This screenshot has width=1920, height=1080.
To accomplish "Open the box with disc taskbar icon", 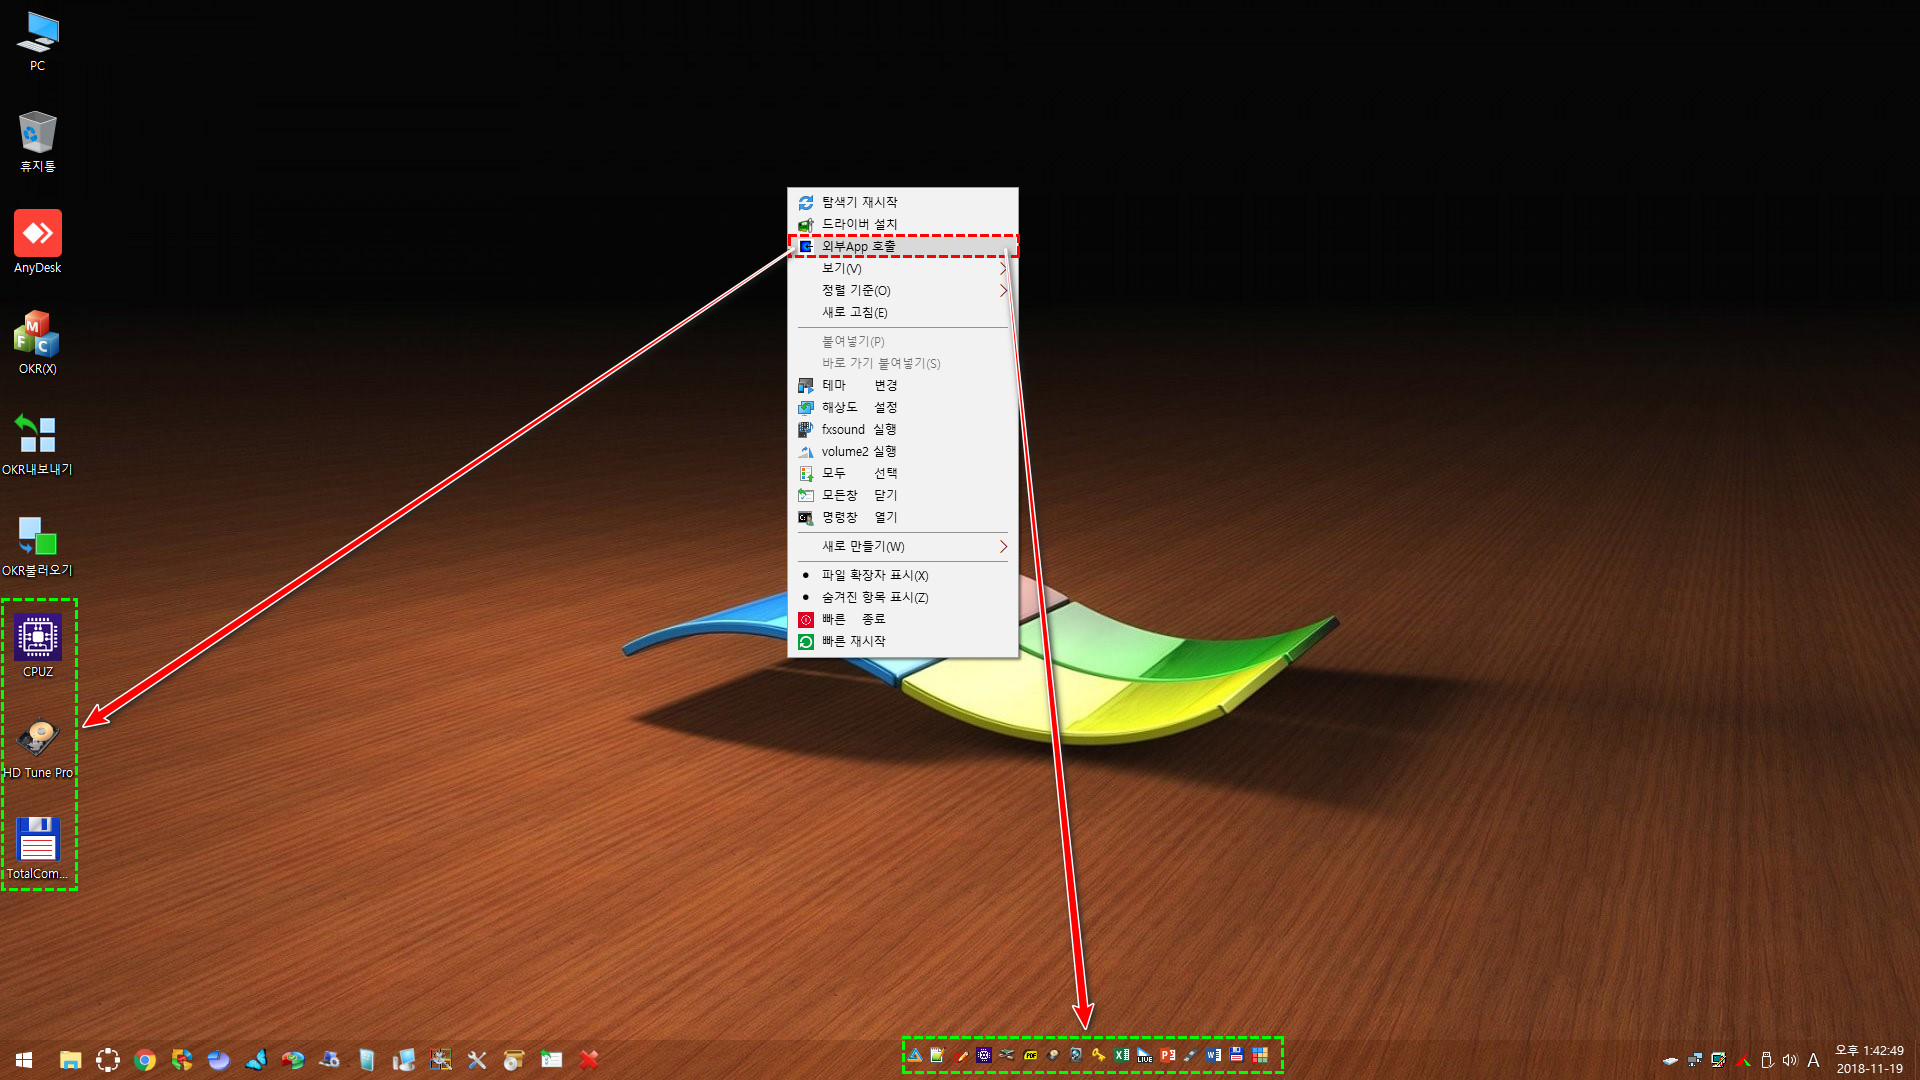I will tap(514, 1060).
